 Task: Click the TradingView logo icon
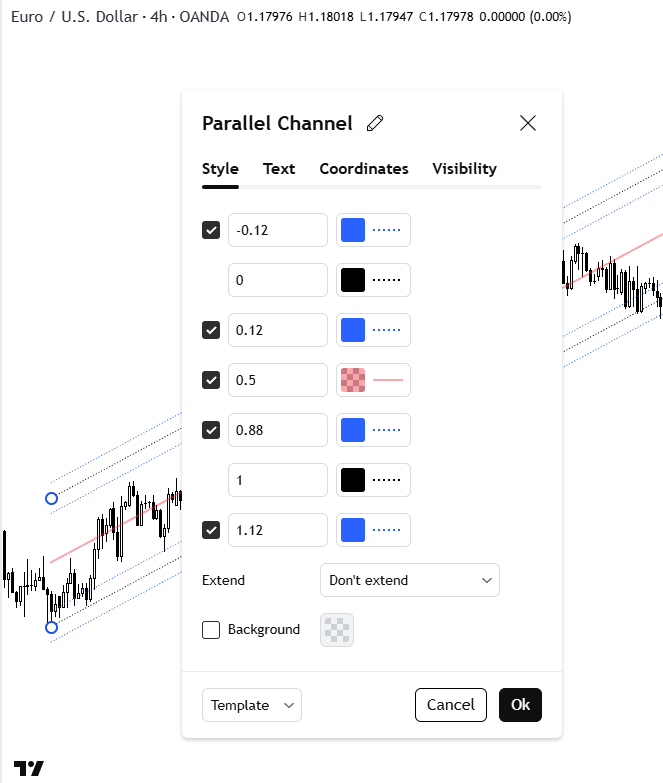coord(31,768)
